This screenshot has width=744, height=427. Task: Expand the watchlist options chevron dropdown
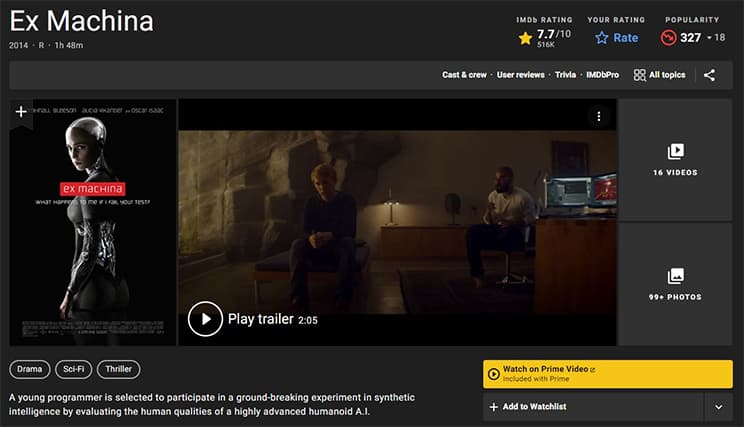click(718, 407)
